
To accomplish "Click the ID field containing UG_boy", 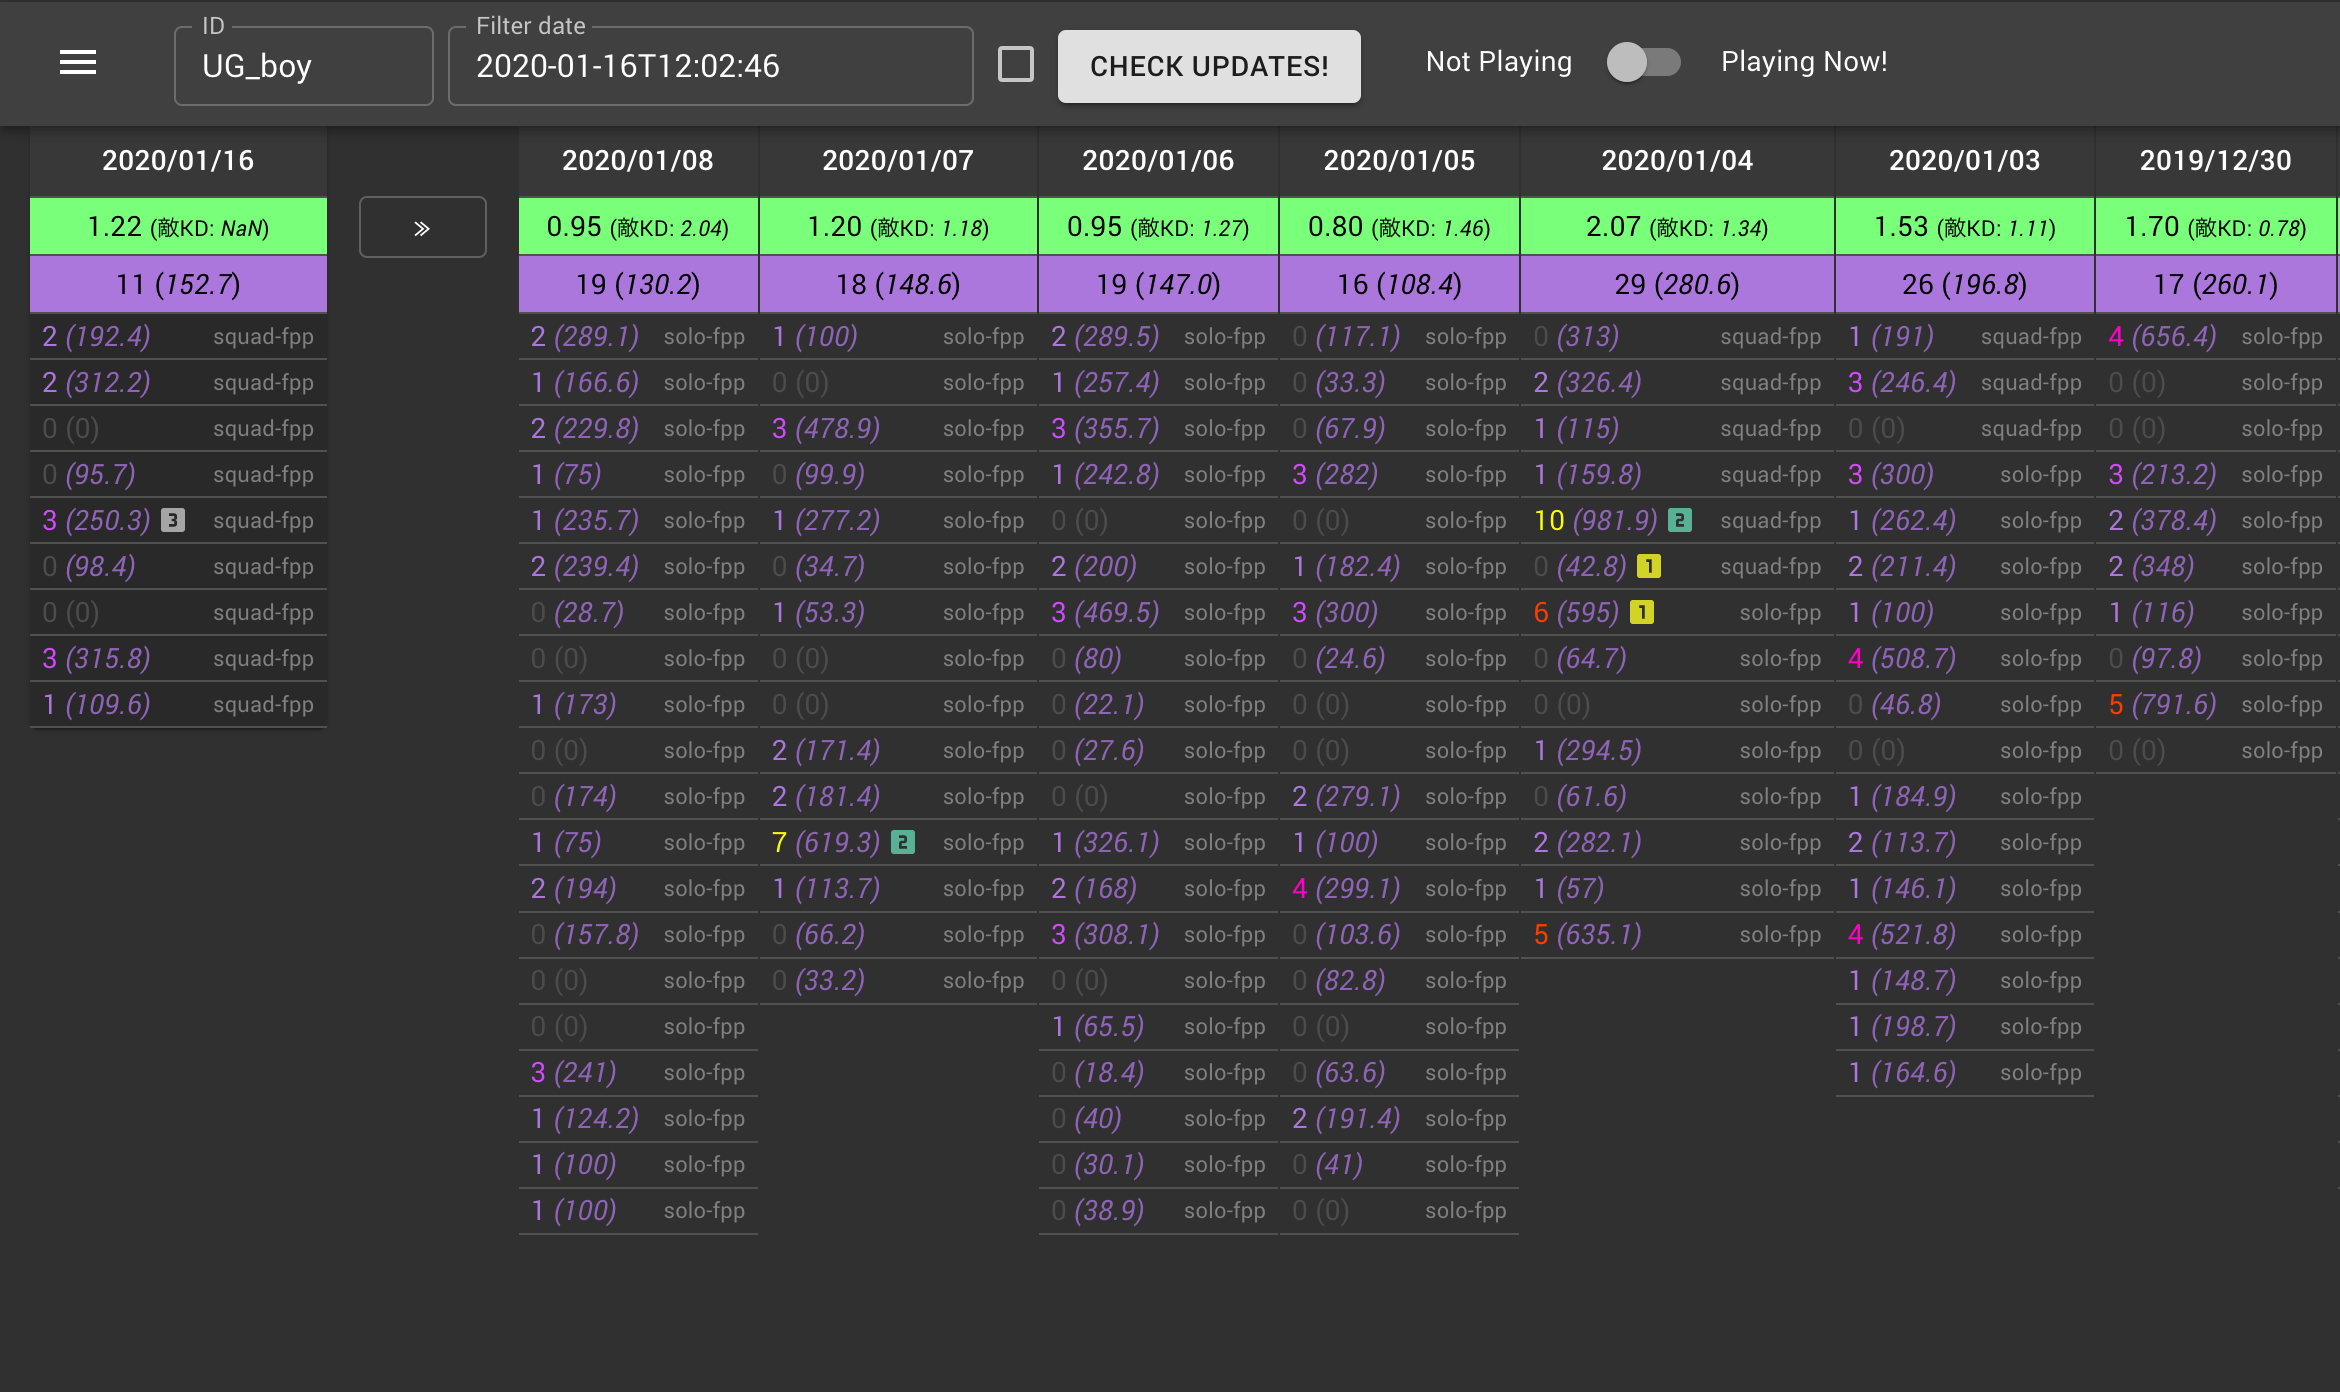I will 303,66.
